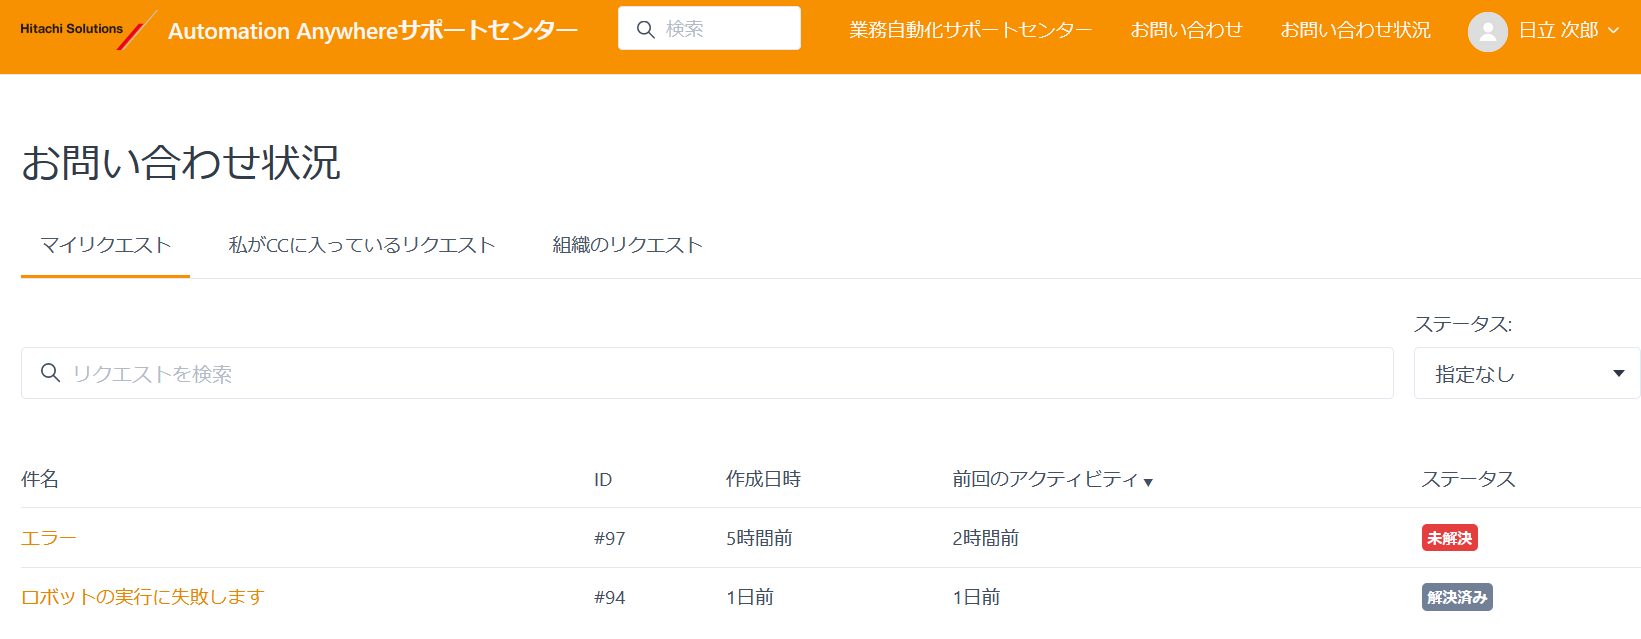Click the sort arrow beside 前回のアクティビティ
Viewport: 1641px width, 639px height.
tap(1148, 482)
